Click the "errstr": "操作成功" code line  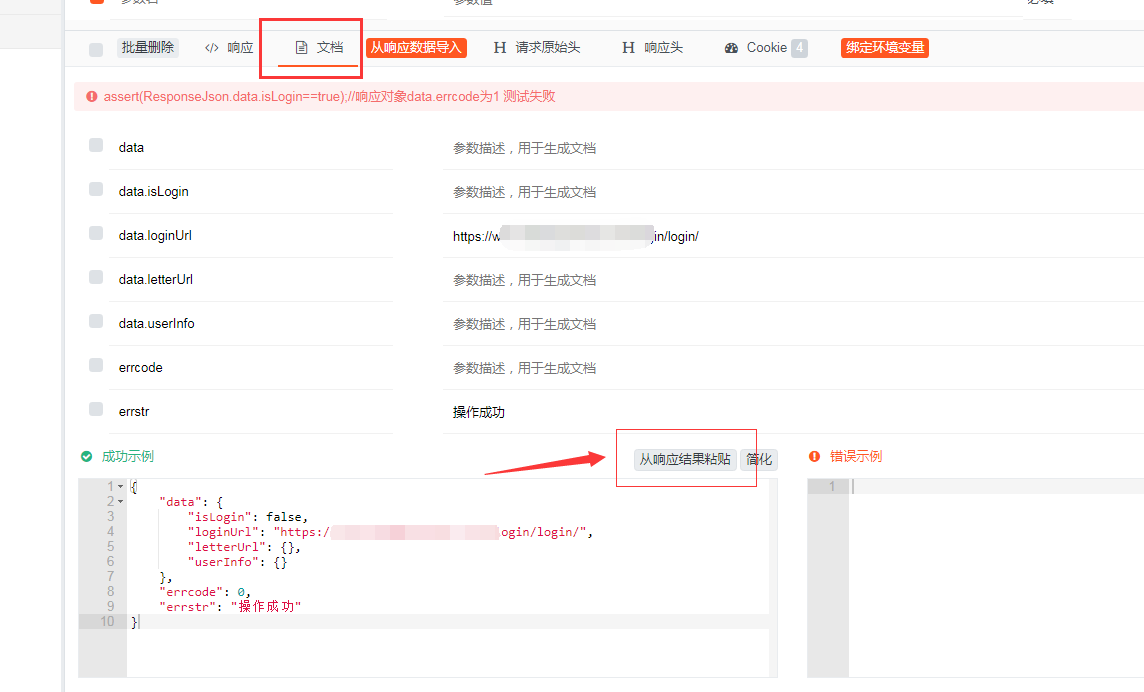pos(230,607)
